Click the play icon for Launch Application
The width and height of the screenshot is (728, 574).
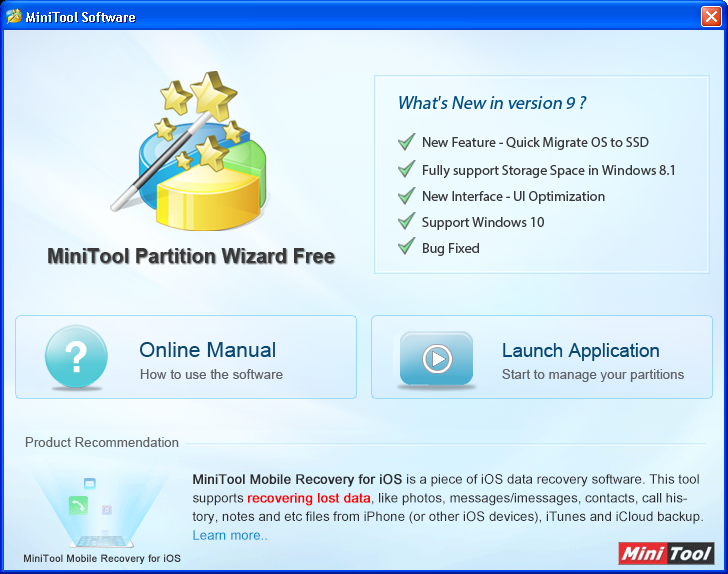click(436, 359)
